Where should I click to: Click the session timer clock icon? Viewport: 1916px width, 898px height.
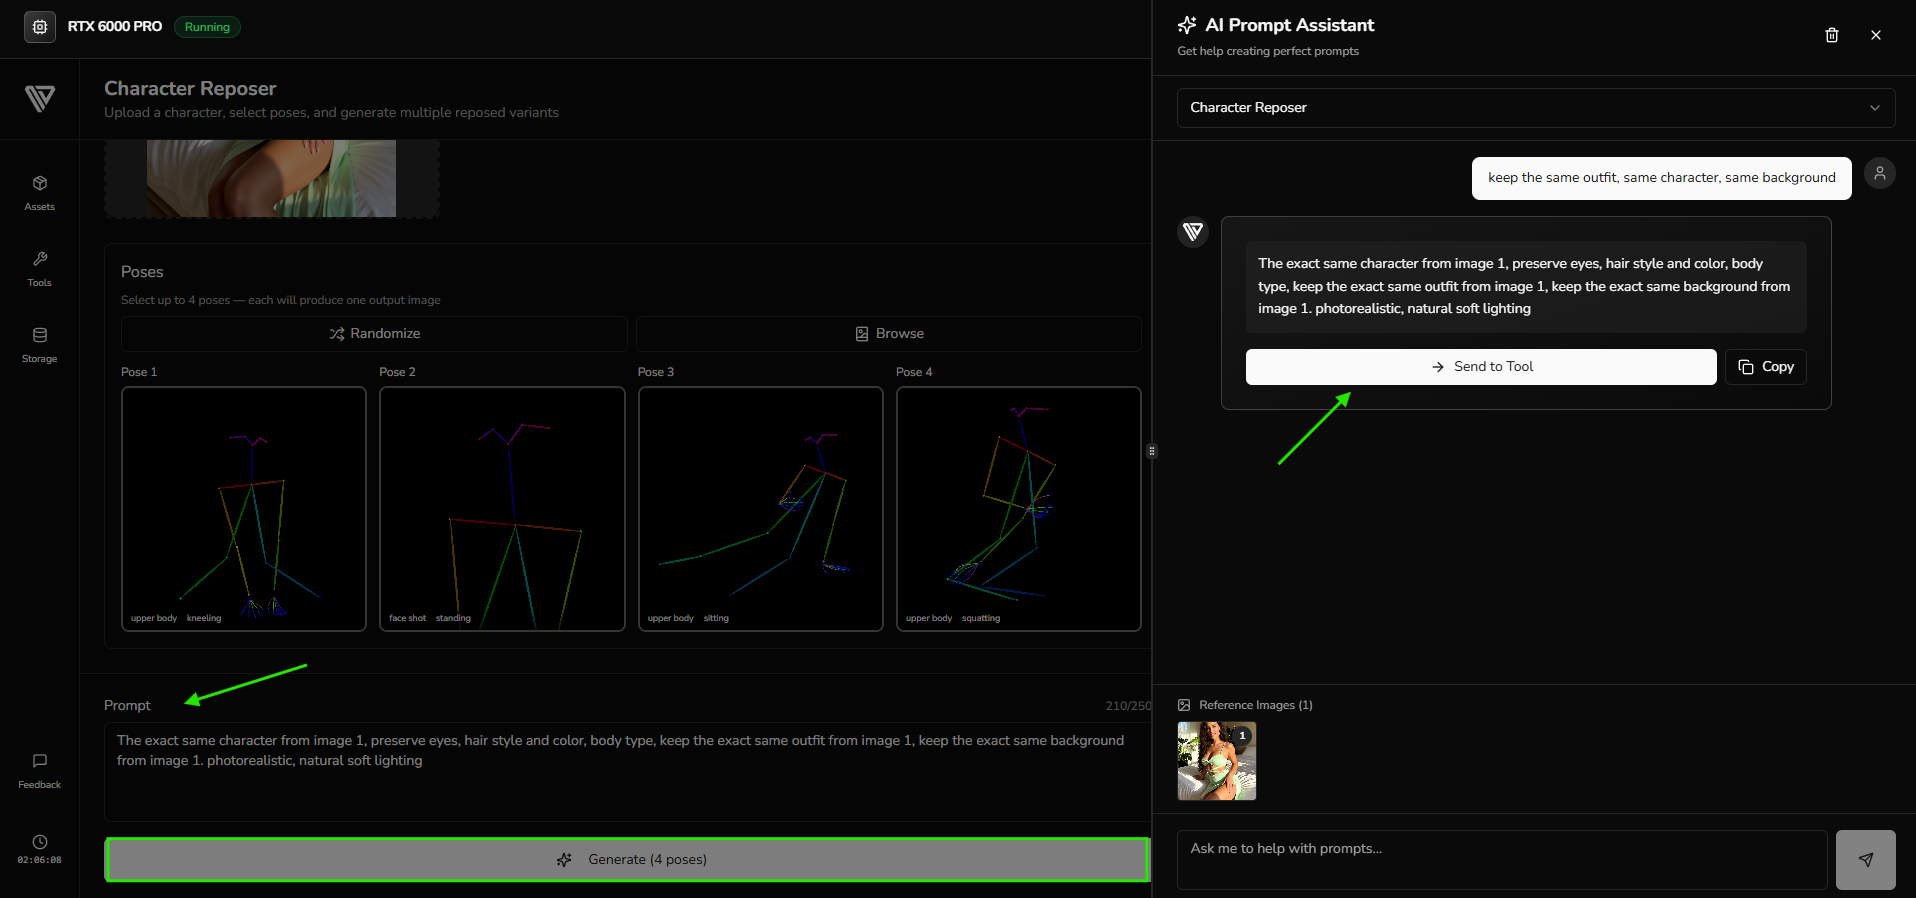(40, 842)
